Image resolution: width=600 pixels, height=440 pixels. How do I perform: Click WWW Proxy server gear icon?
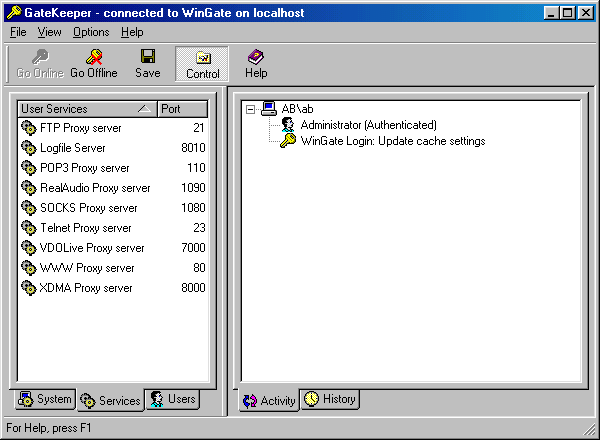pyautogui.click(x=29, y=268)
